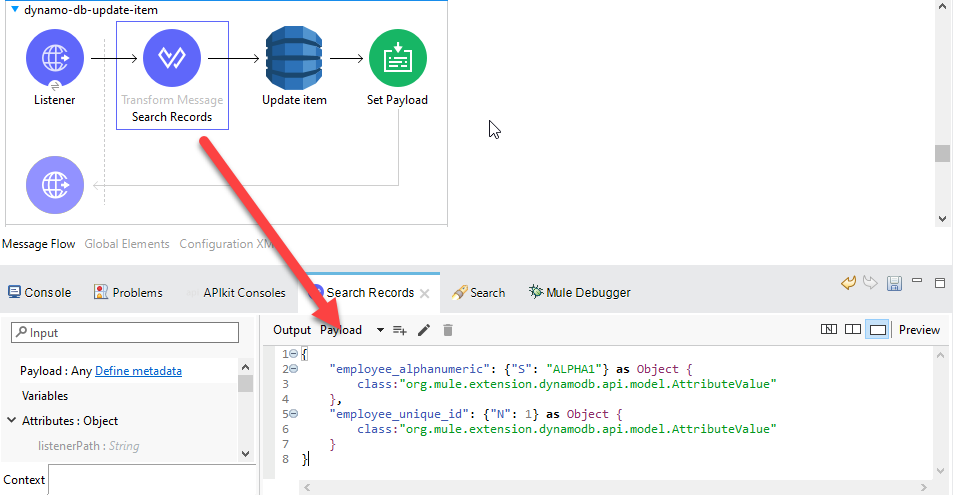Switch to the Problems tab
Image resolution: width=953 pixels, height=495 pixels.
pos(128,293)
